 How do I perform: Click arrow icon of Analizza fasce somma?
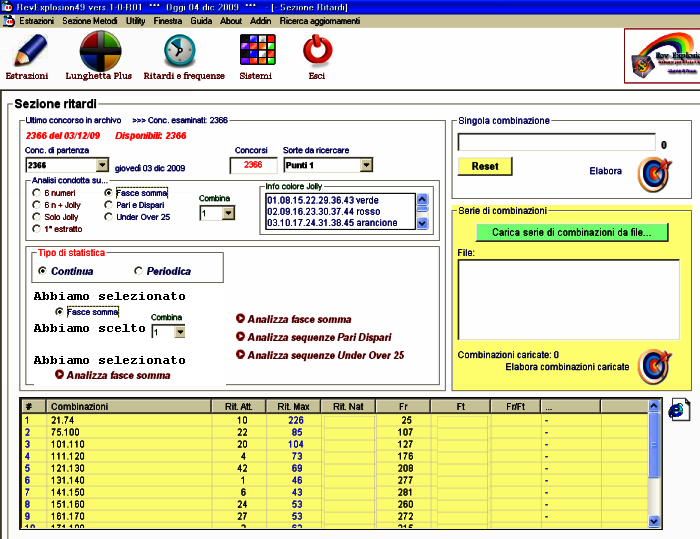tap(240, 318)
